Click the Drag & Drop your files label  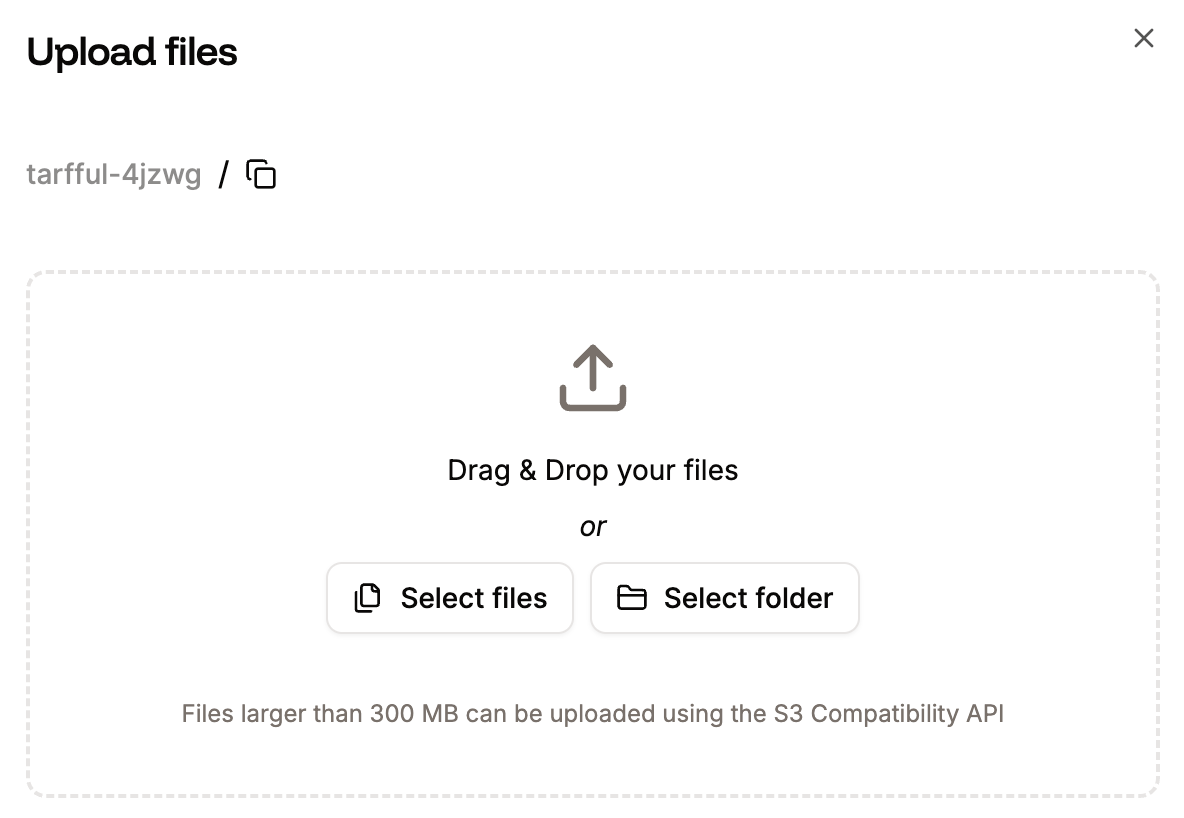pos(592,470)
